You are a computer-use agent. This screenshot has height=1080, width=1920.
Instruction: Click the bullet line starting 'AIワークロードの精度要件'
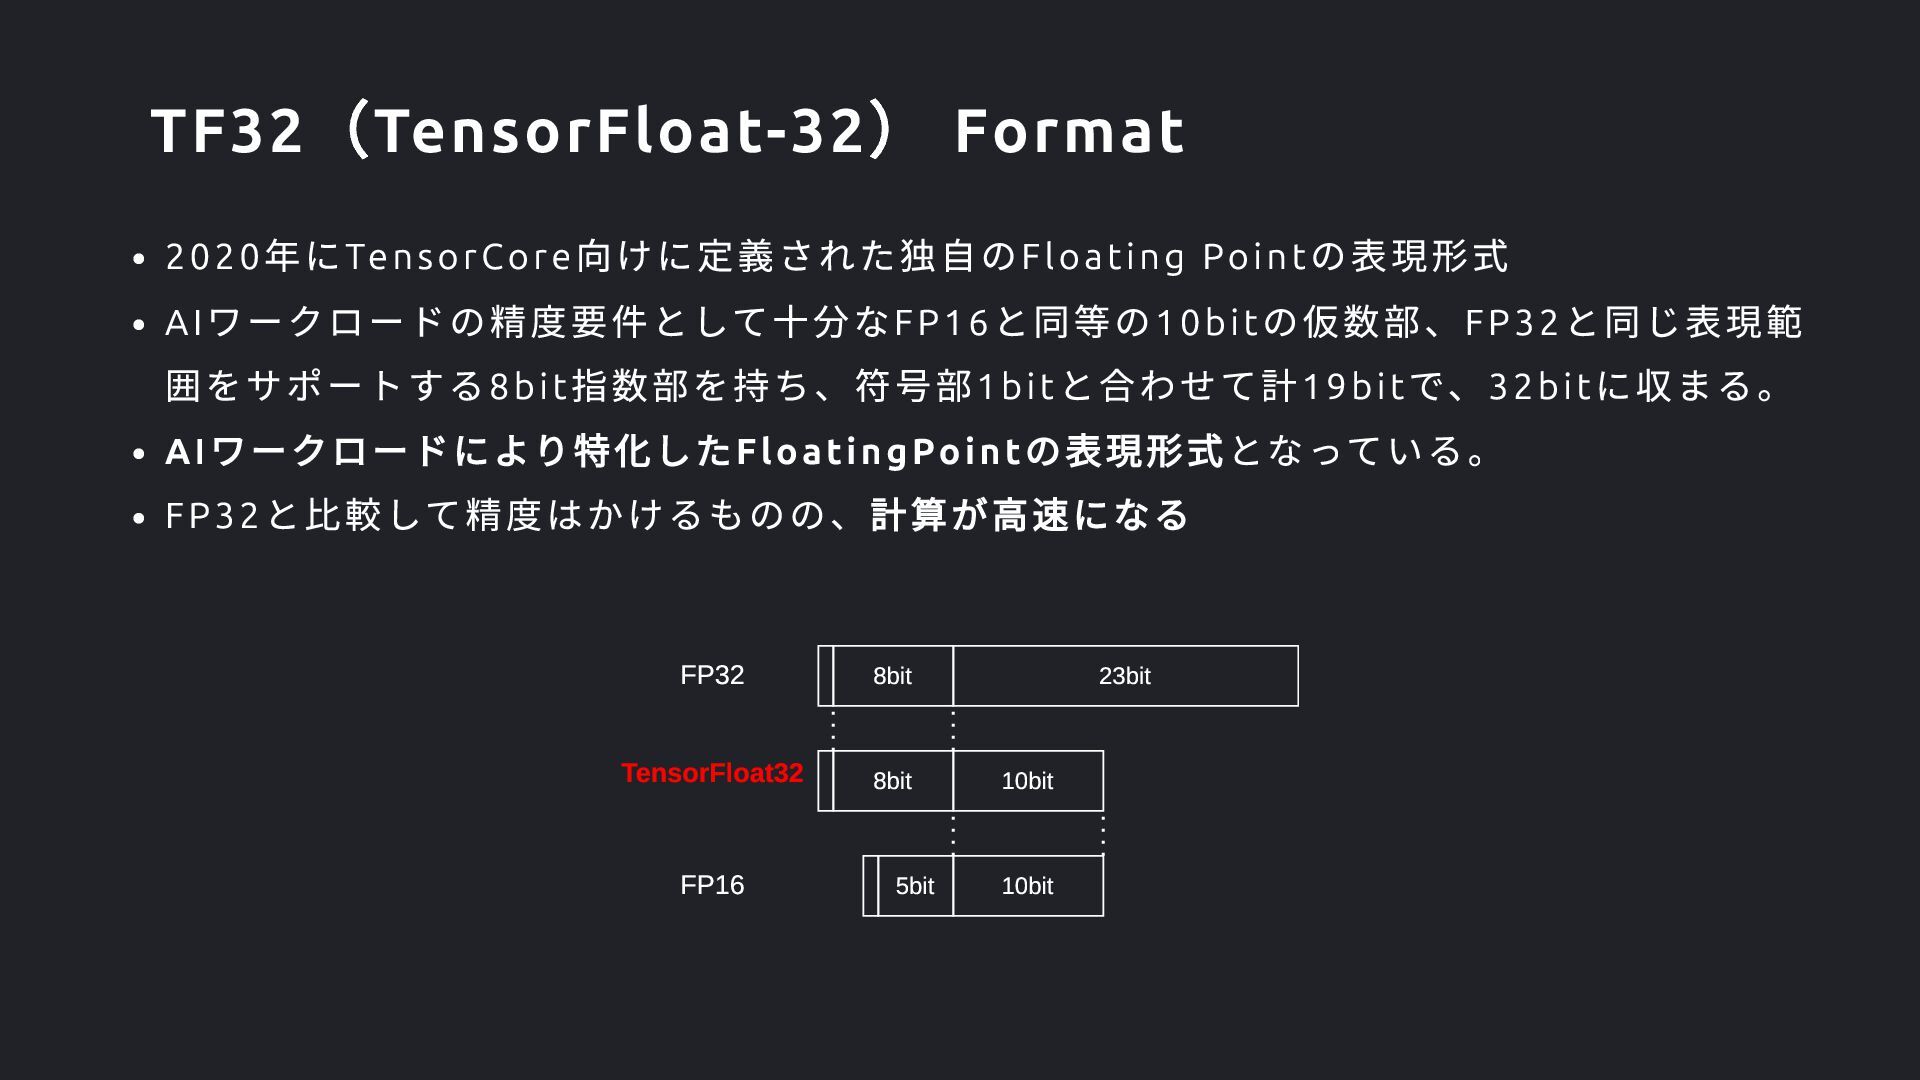click(x=984, y=322)
